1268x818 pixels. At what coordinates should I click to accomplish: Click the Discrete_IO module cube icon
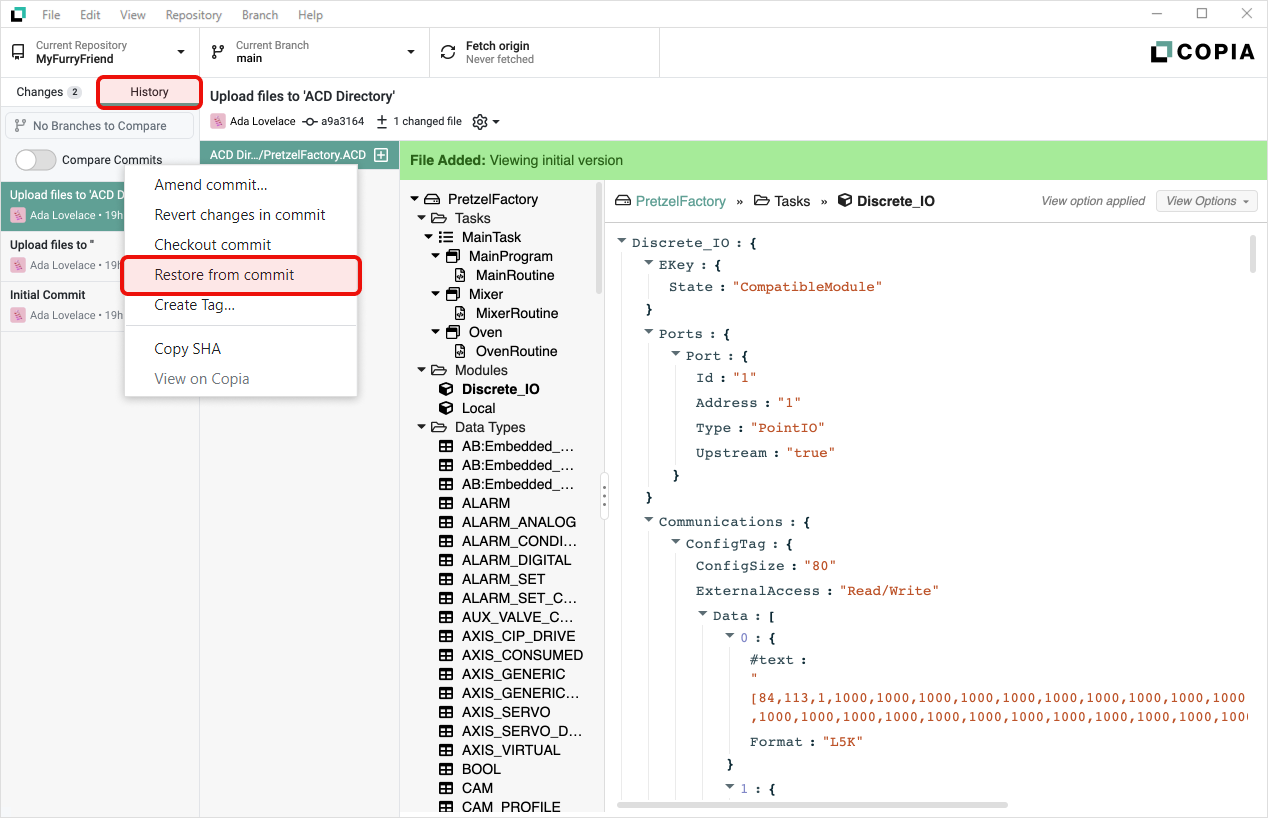tap(446, 389)
